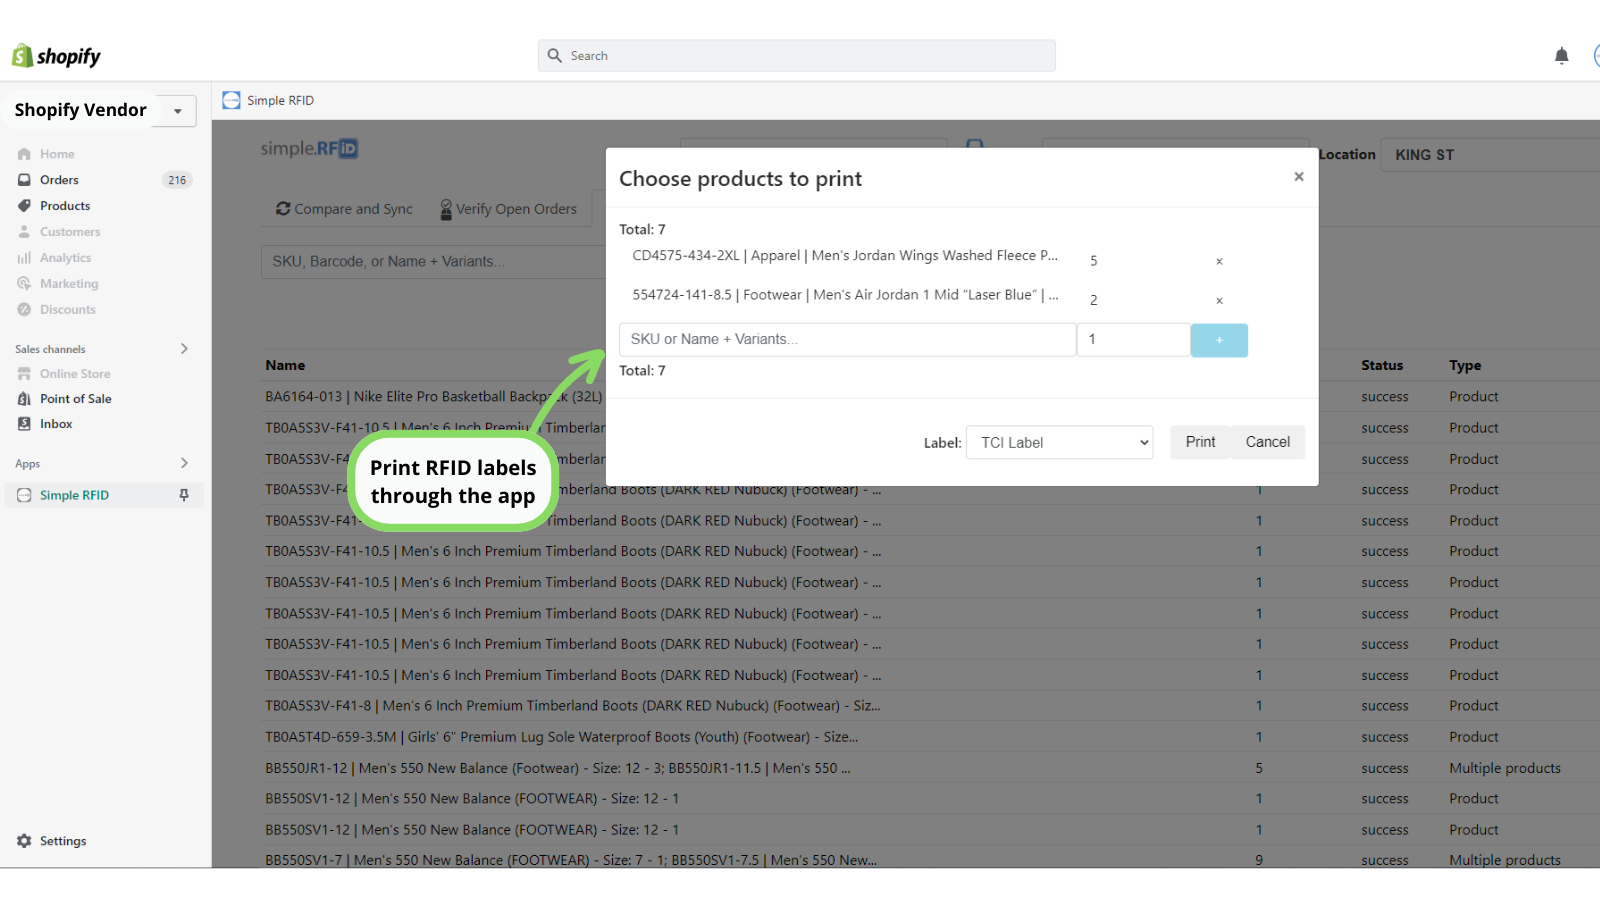Expand the Apps section chevron

coord(184,463)
